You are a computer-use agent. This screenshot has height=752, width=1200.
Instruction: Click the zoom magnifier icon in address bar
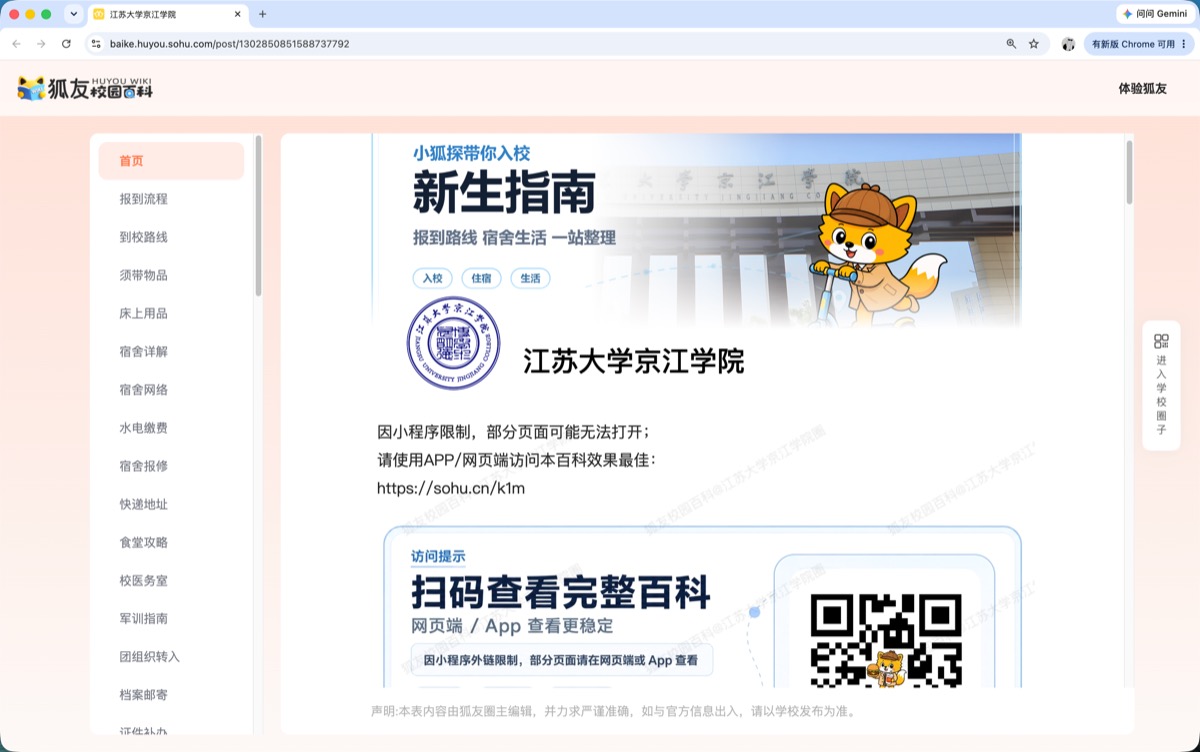1011,44
